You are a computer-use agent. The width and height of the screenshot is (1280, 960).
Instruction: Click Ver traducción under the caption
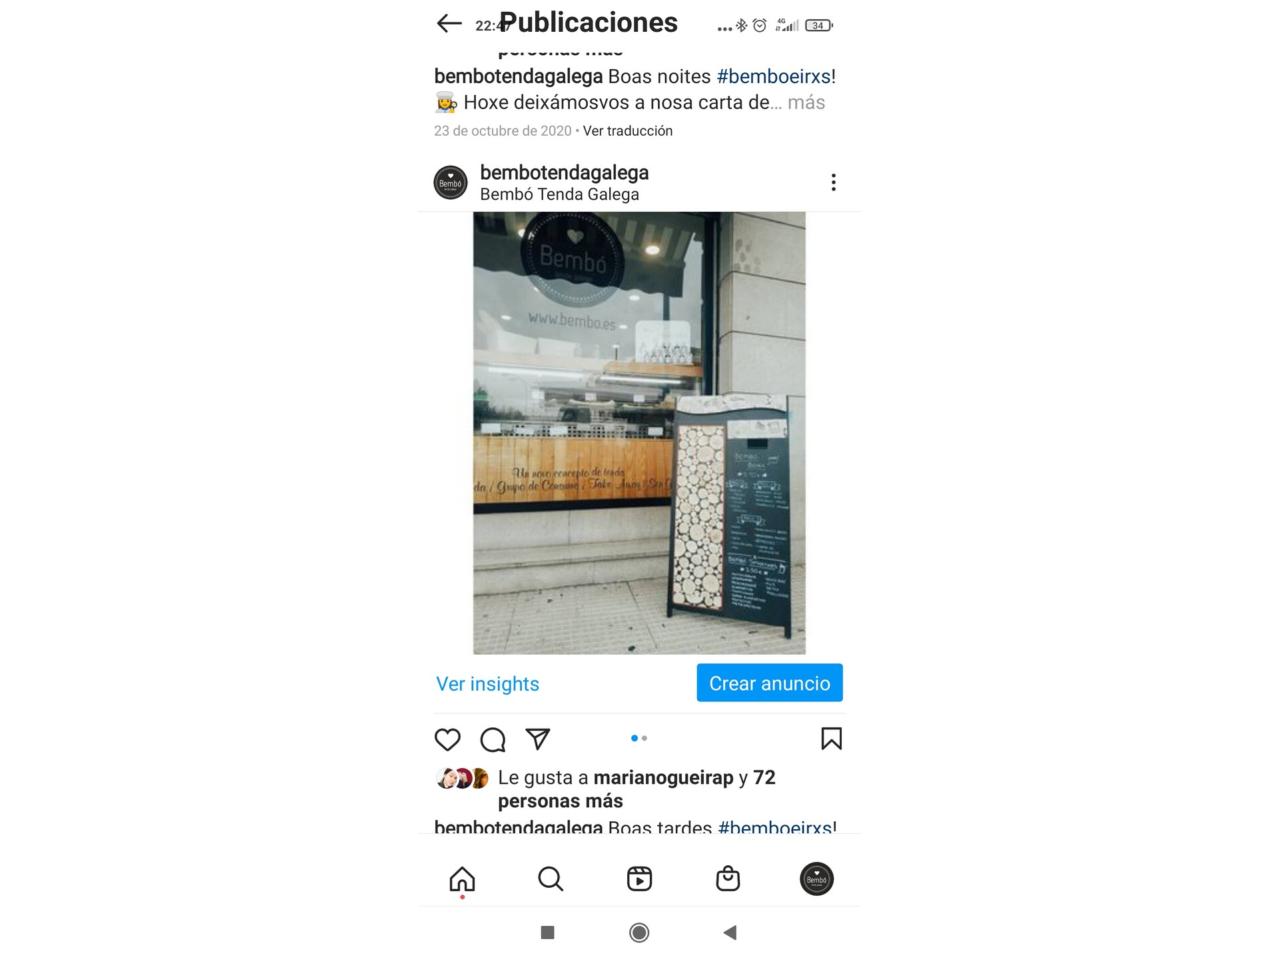(x=628, y=131)
